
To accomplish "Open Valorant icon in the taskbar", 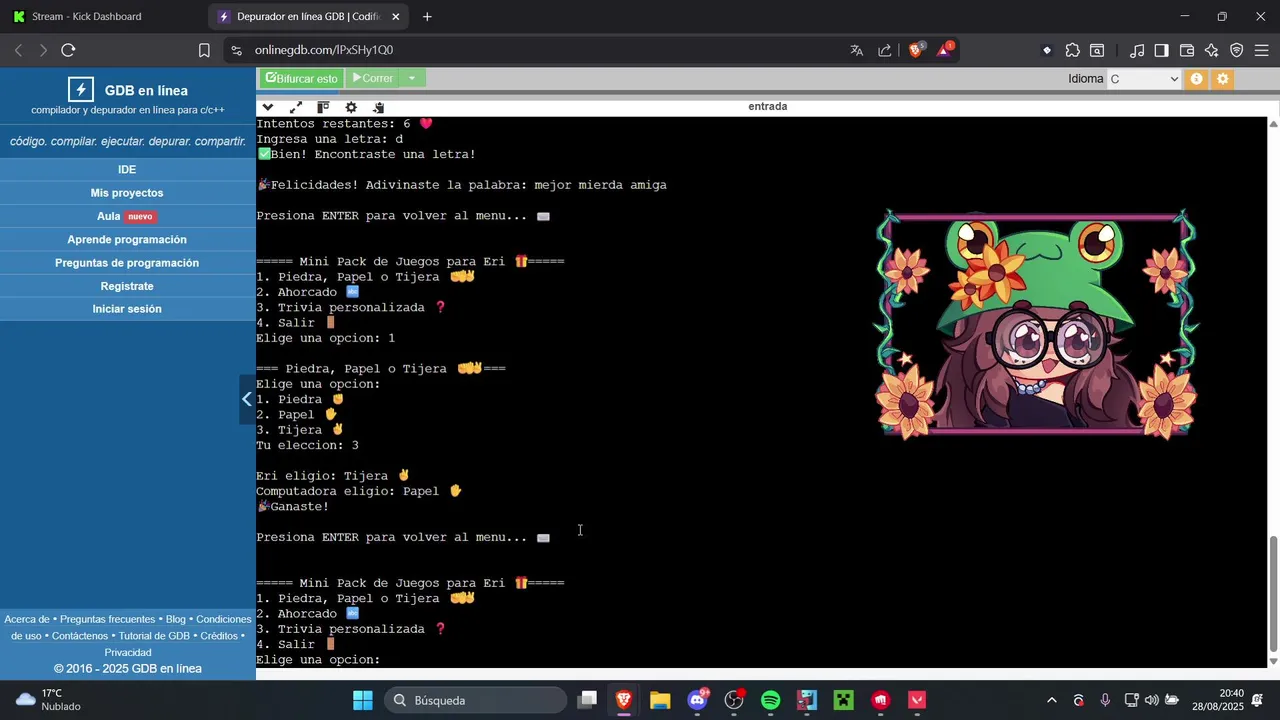I will pyautogui.click(x=917, y=700).
